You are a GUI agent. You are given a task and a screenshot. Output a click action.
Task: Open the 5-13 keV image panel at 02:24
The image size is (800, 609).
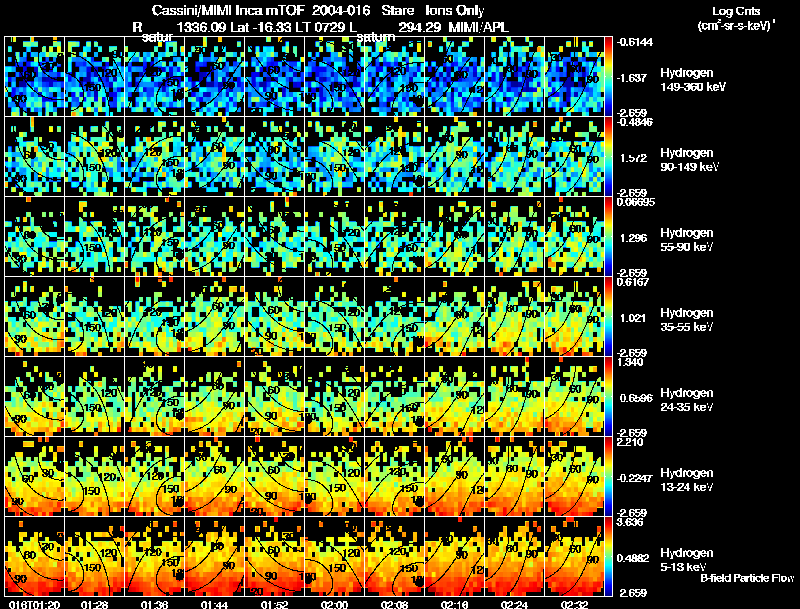(x=514, y=557)
